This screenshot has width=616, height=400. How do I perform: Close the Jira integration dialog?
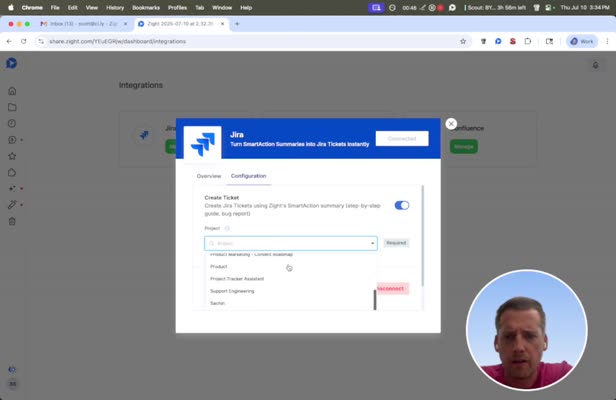coord(451,124)
